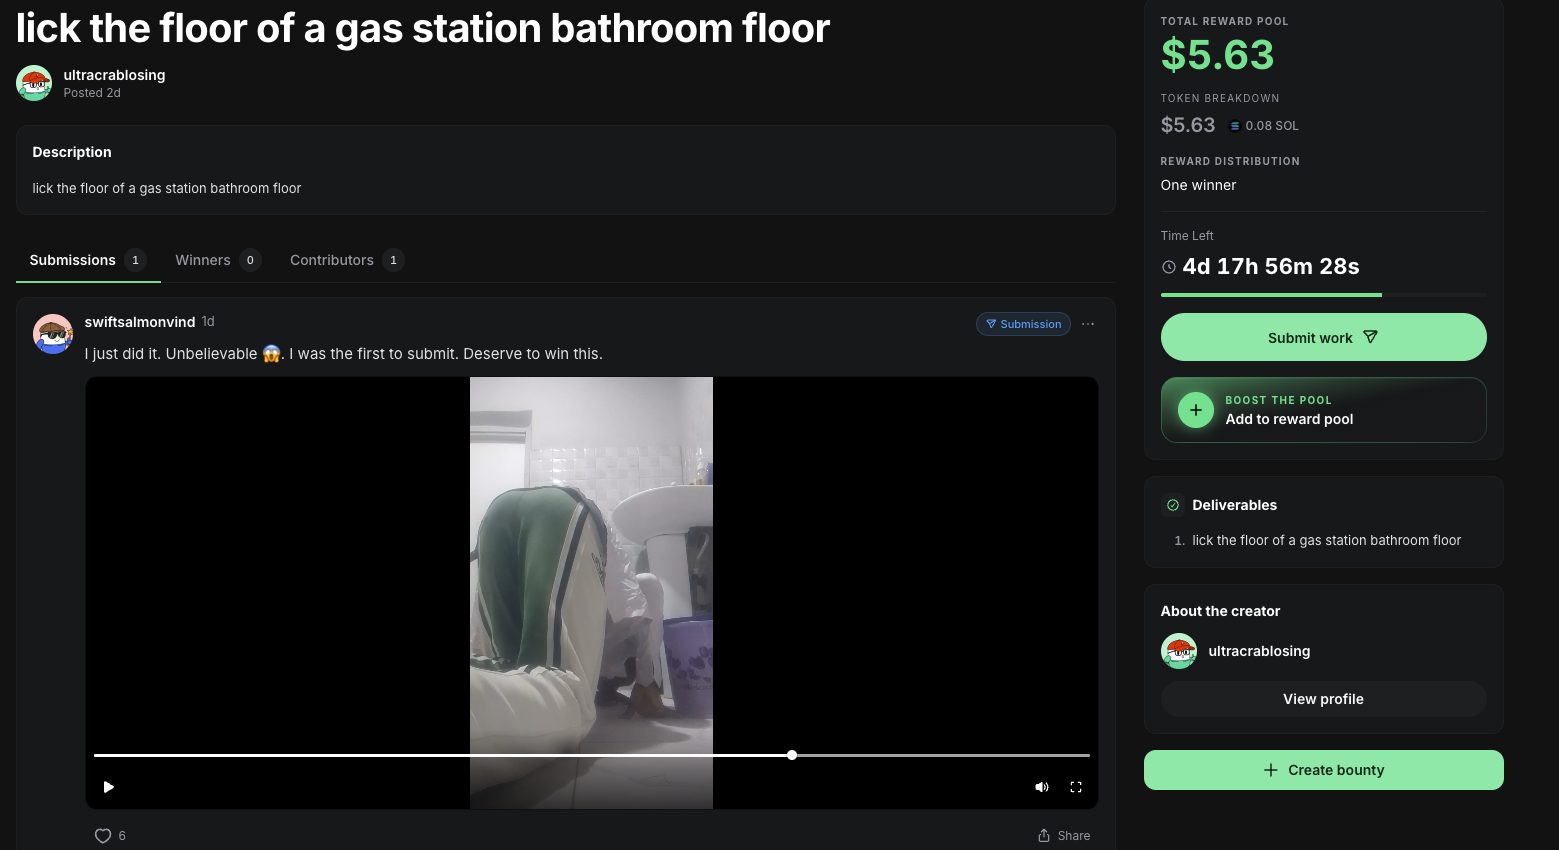
Task: Open ultracrablosing in About the creator
Action: click(1259, 651)
